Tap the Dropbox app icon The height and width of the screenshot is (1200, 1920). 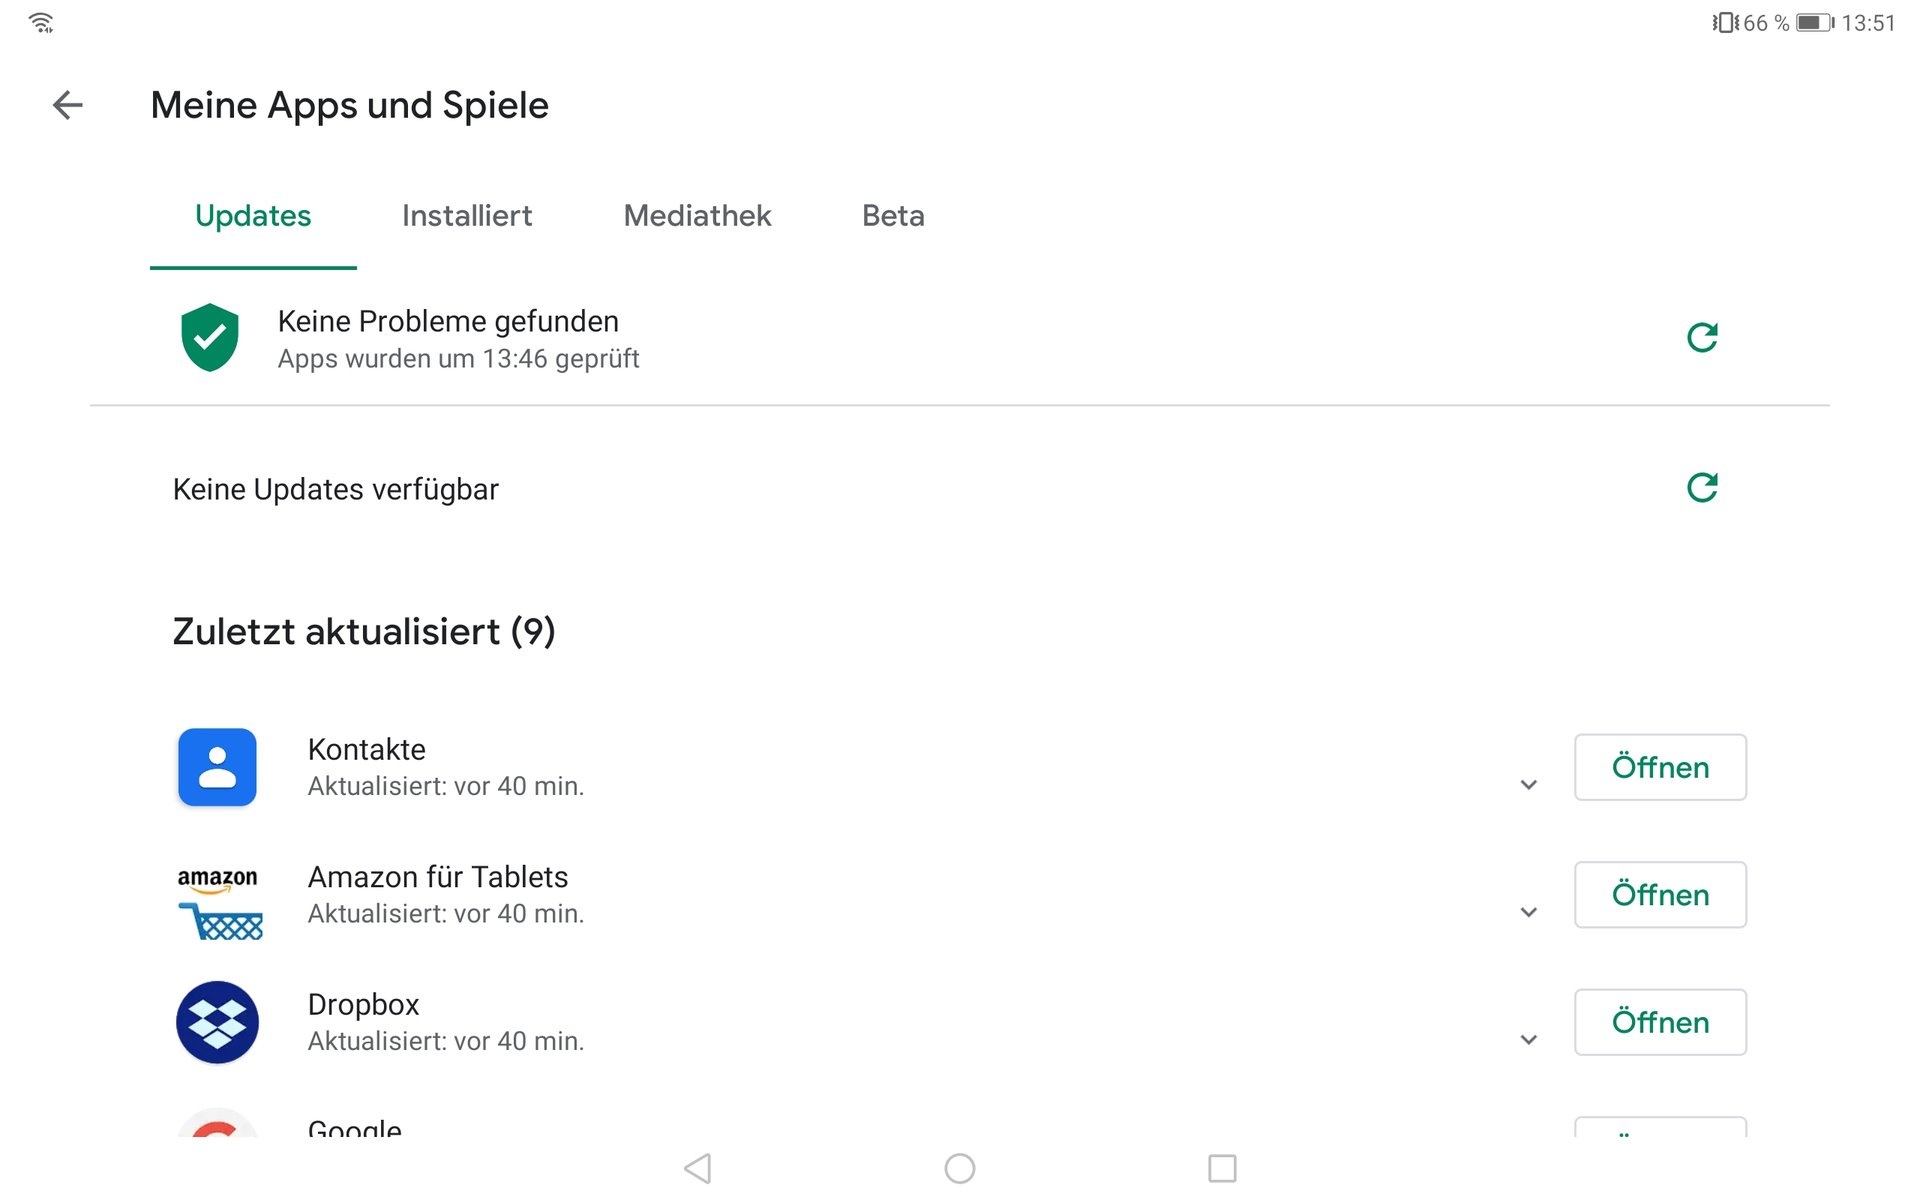click(x=217, y=1022)
